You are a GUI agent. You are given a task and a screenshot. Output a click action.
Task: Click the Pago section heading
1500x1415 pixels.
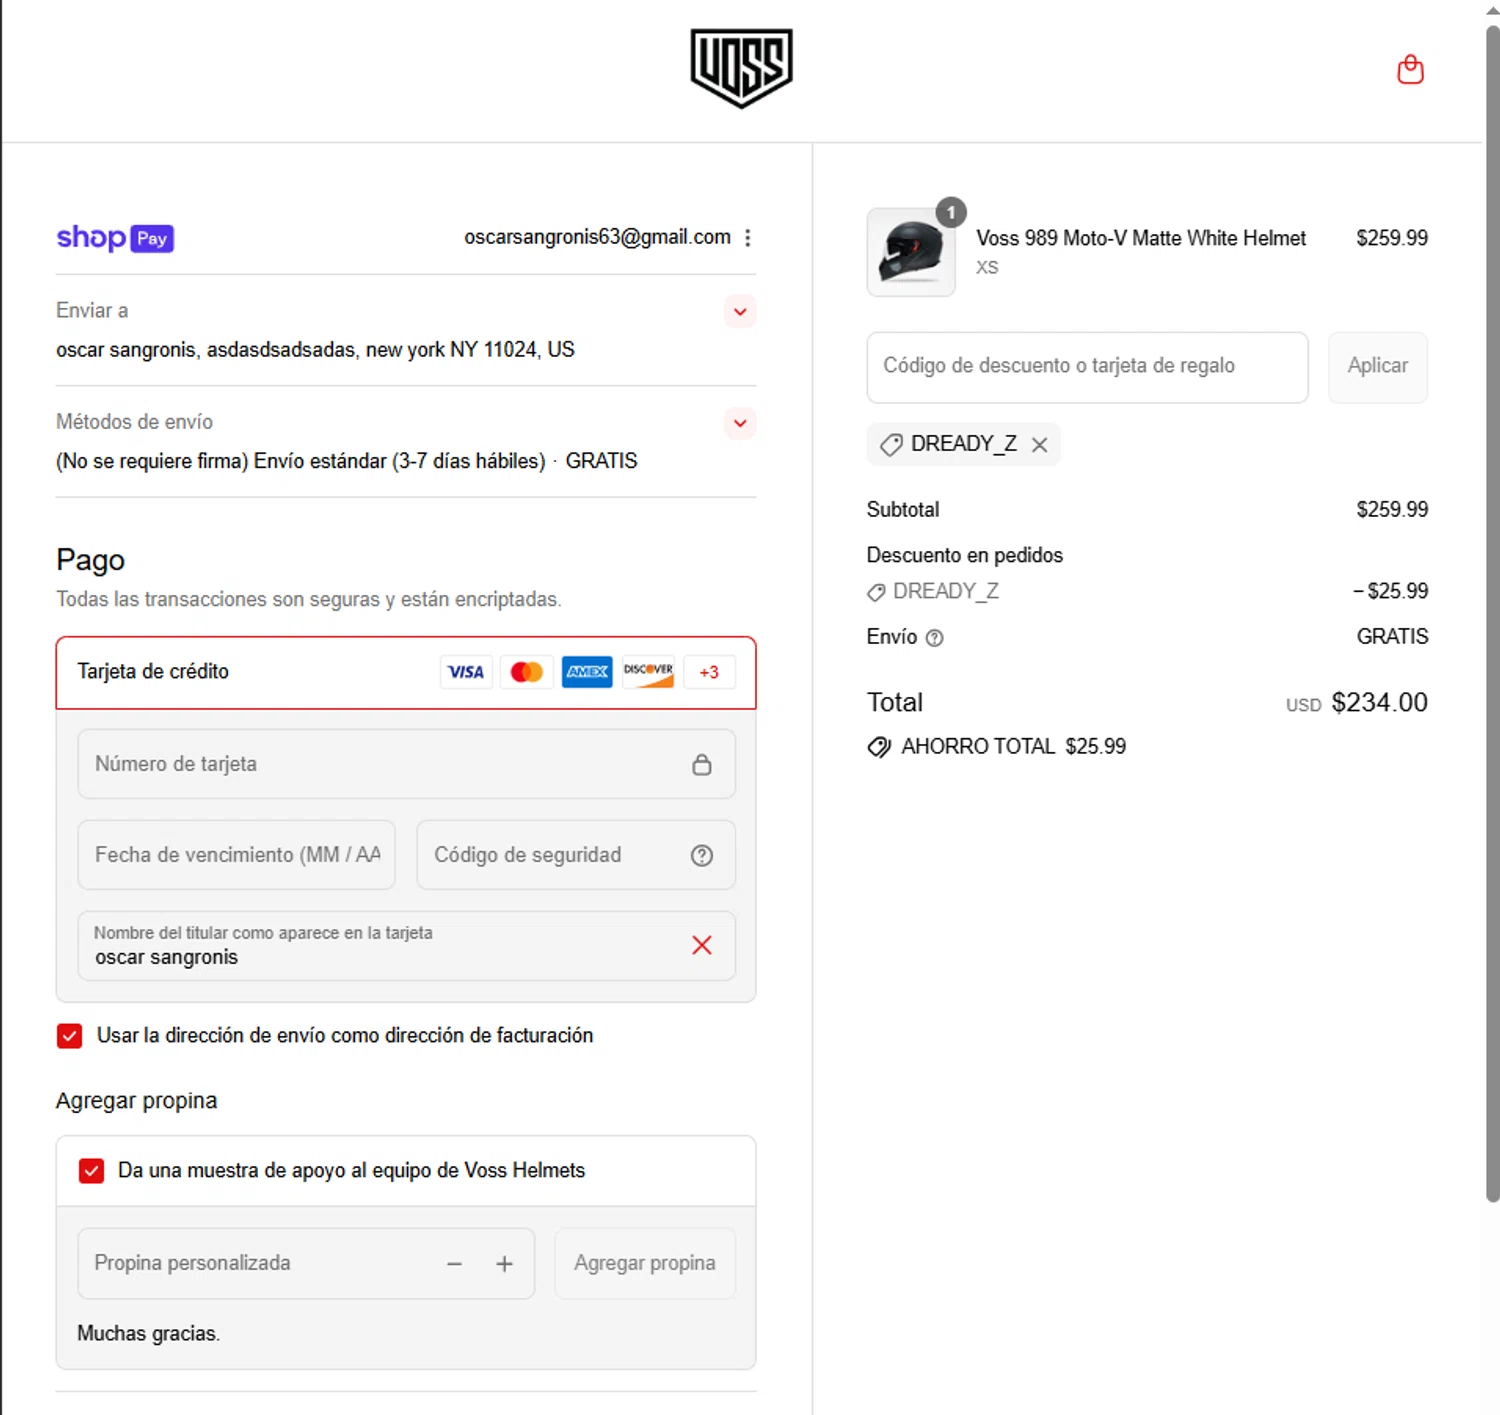90,560
